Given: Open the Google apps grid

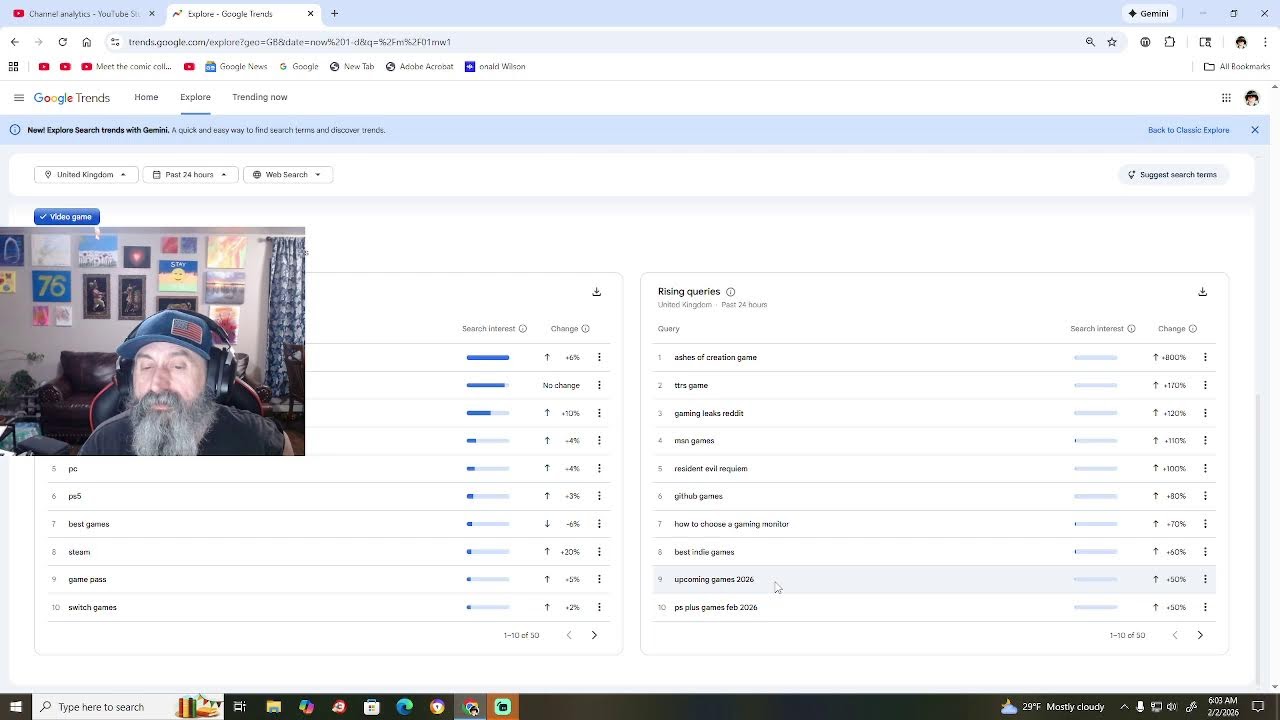Looking at the screenshot, I should [1226, 97].
